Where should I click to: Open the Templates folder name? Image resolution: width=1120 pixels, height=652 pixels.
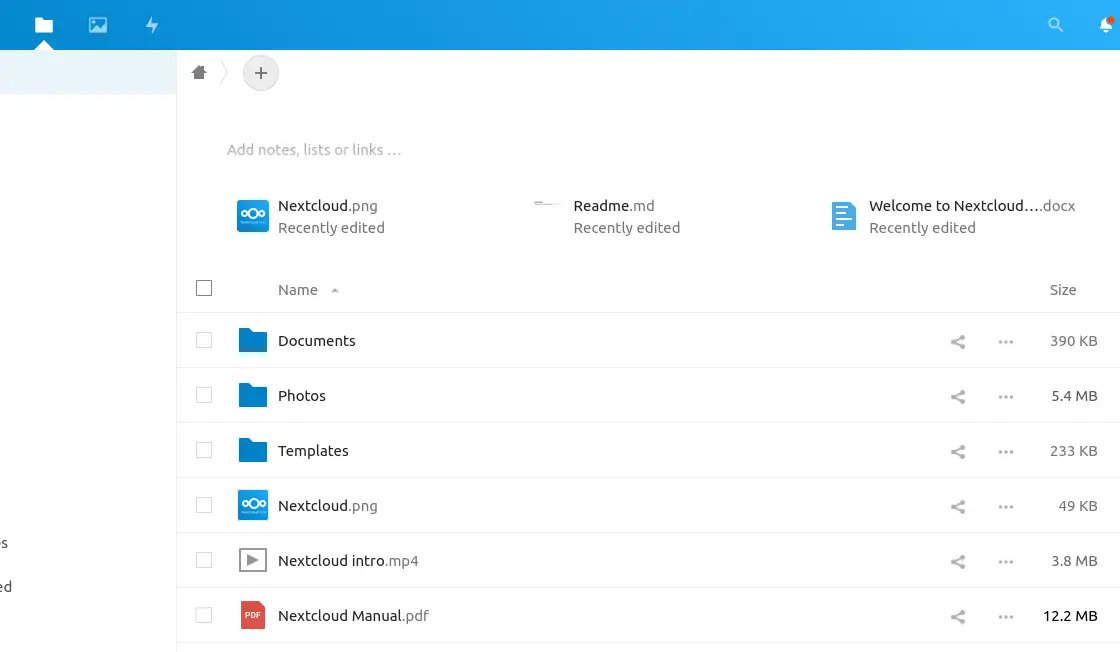click(313, 451)
